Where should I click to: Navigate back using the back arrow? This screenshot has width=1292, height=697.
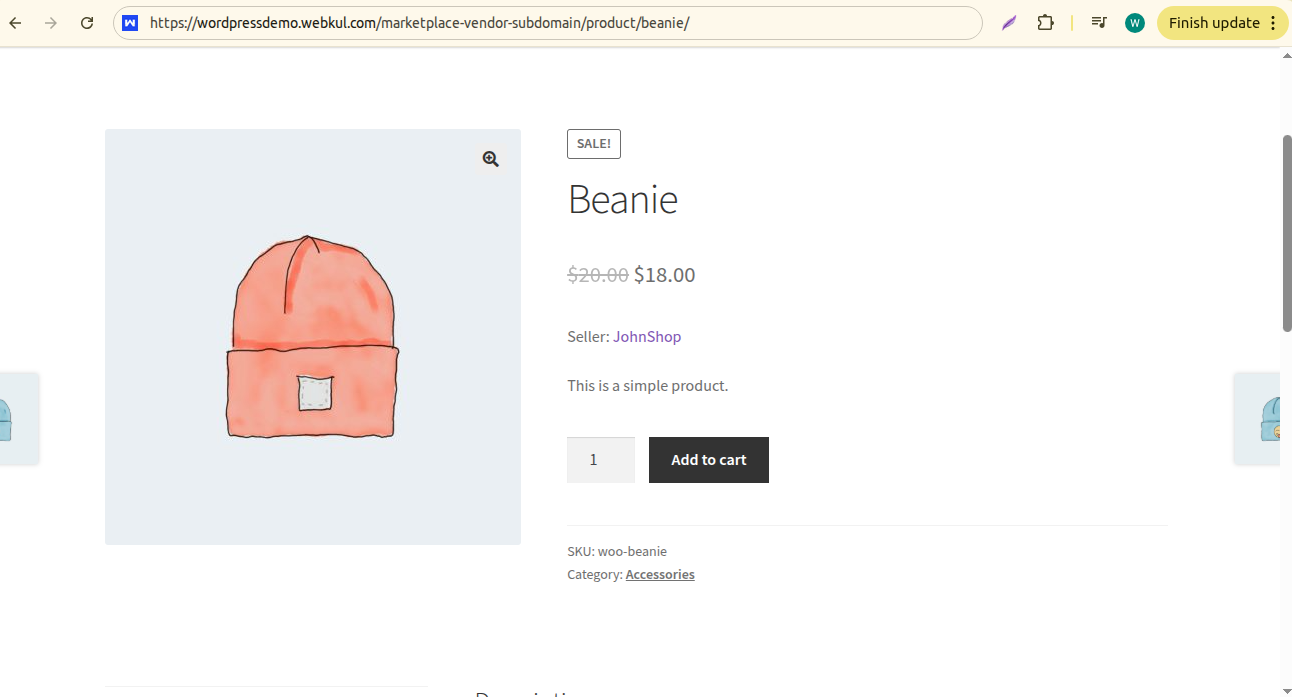[x=14, y=22]
